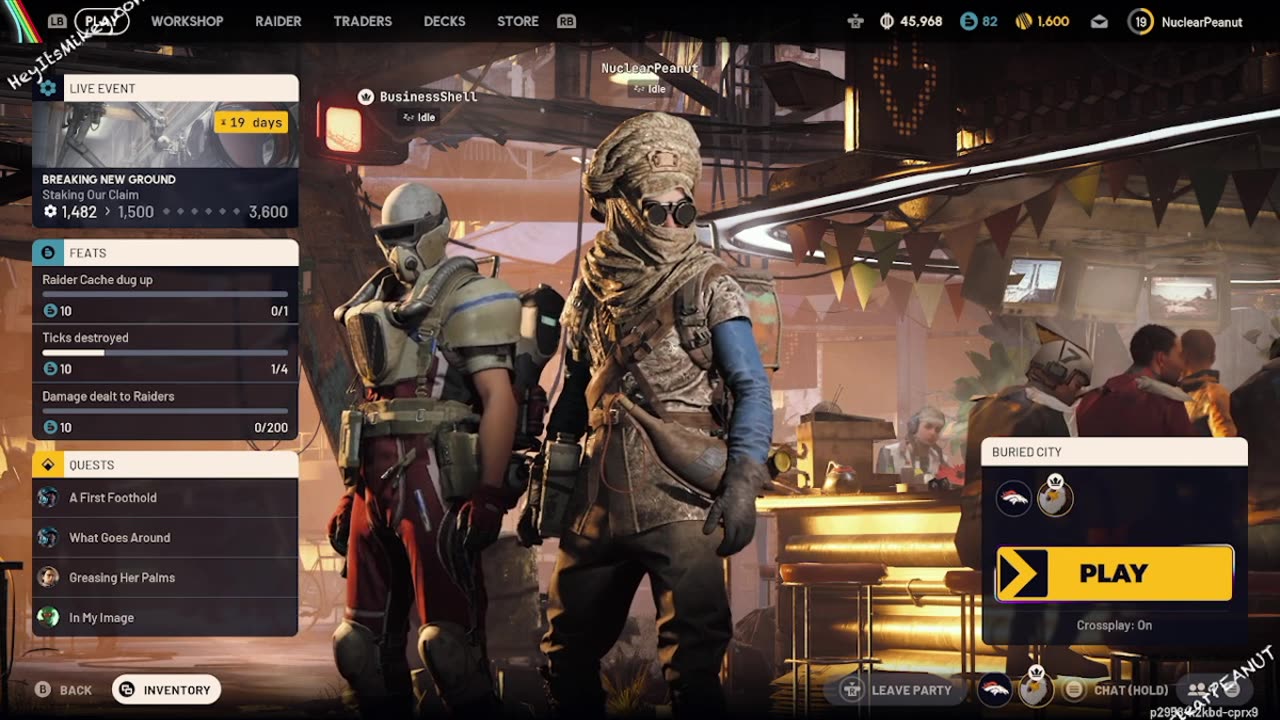1280x720 pixels.
Task: Click the Idle status under BusinessShell
Action: (419, 117)
